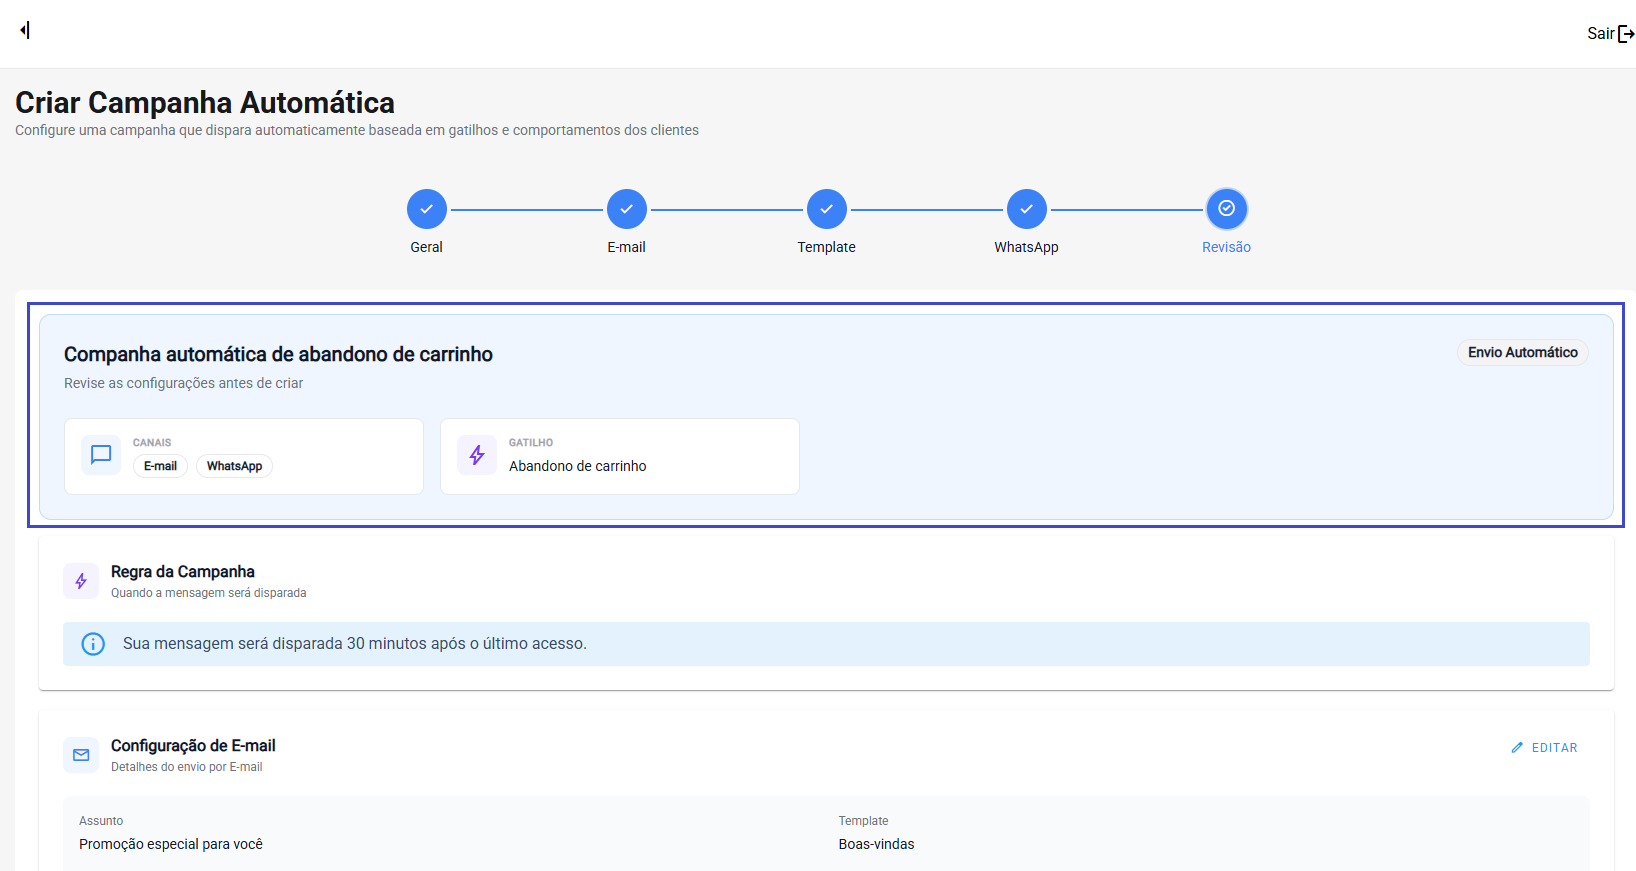Screen dimensions: 1636x871
Task: Go to the Geral step
Action: pos(427,209)
